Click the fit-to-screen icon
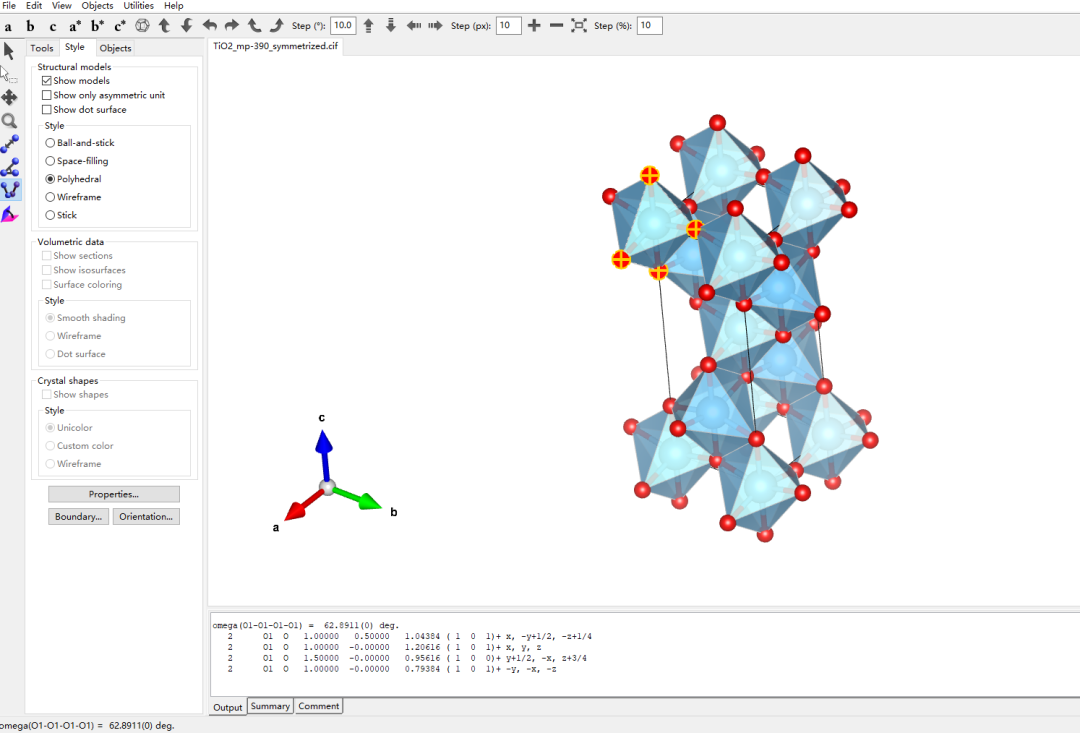Image resolution: width=1080 pixels, height=733 pixels. (x=579, y=25)
